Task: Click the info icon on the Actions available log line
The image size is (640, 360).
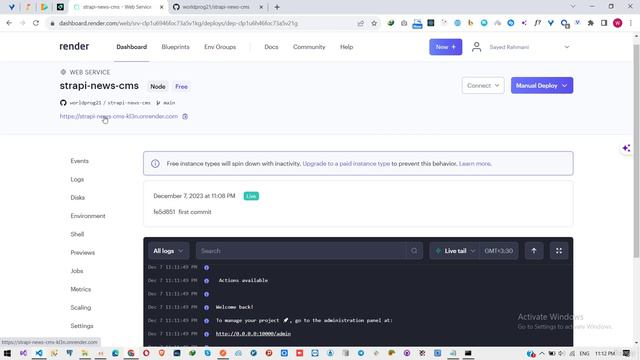Action: point(207,281)
